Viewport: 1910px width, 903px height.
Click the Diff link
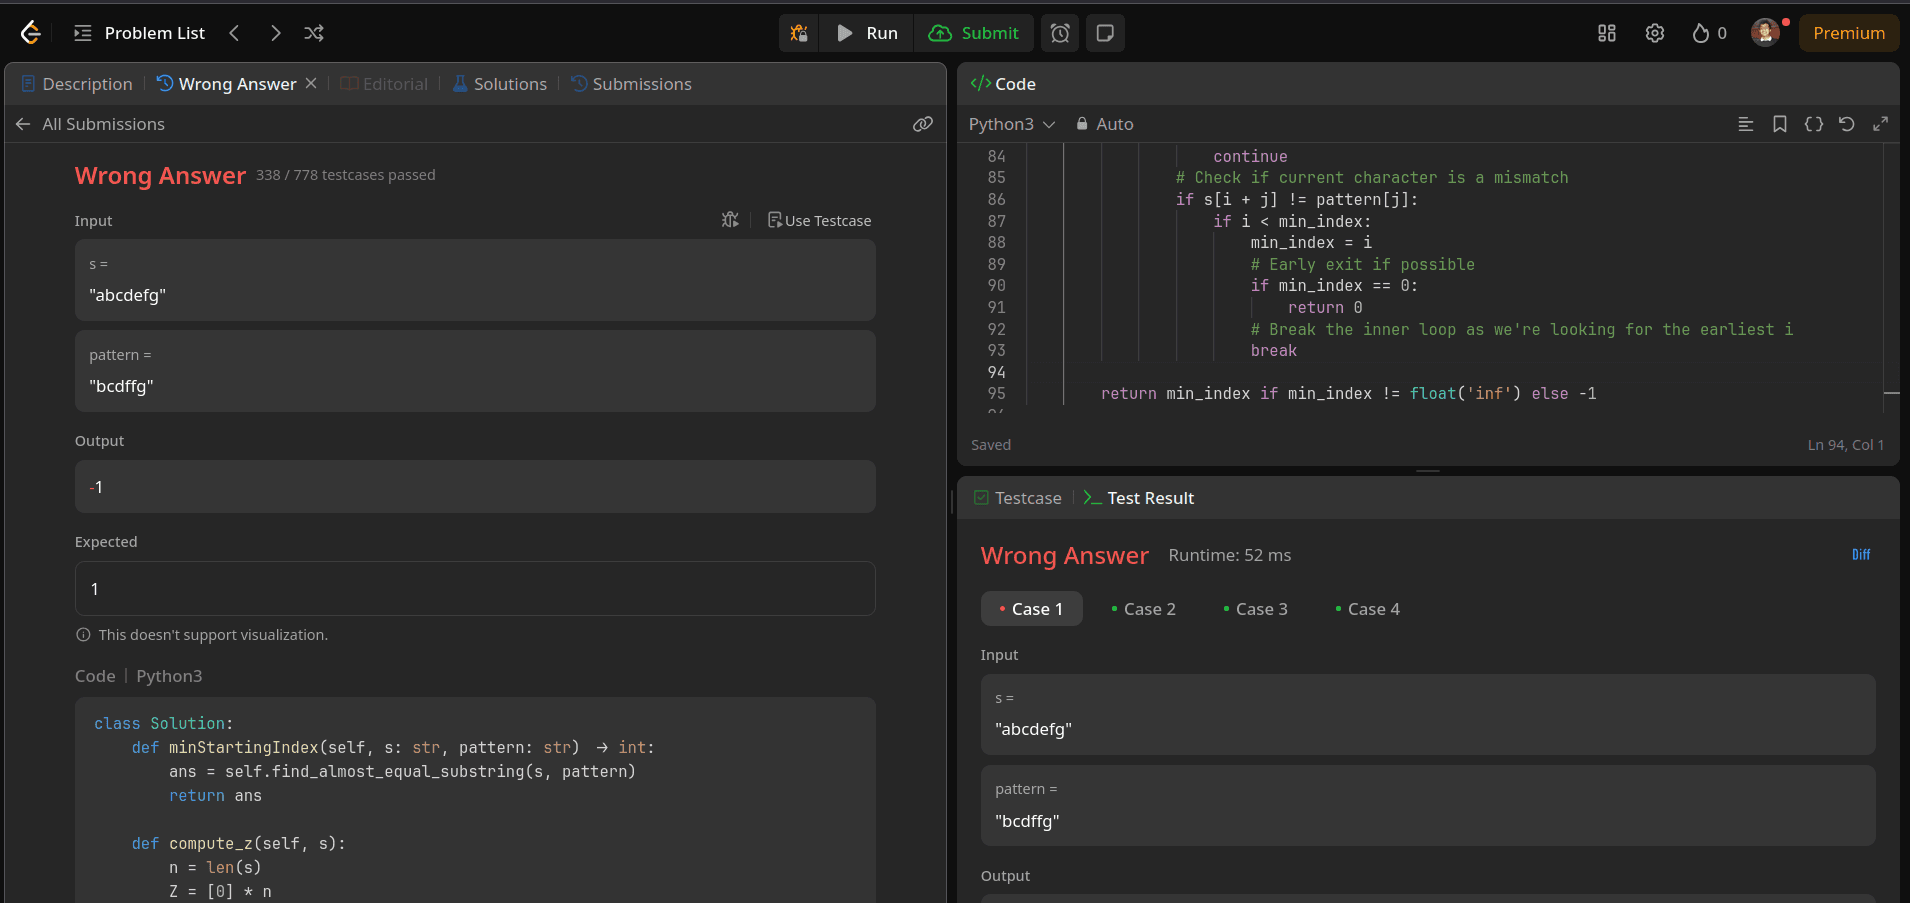pyautogui.click(x=1861, y=555)
